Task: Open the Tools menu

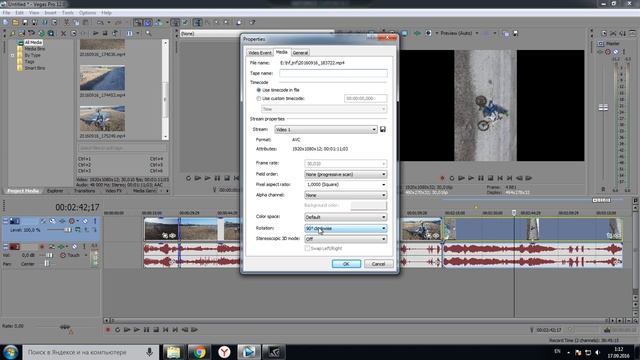Action: (68, 13)
